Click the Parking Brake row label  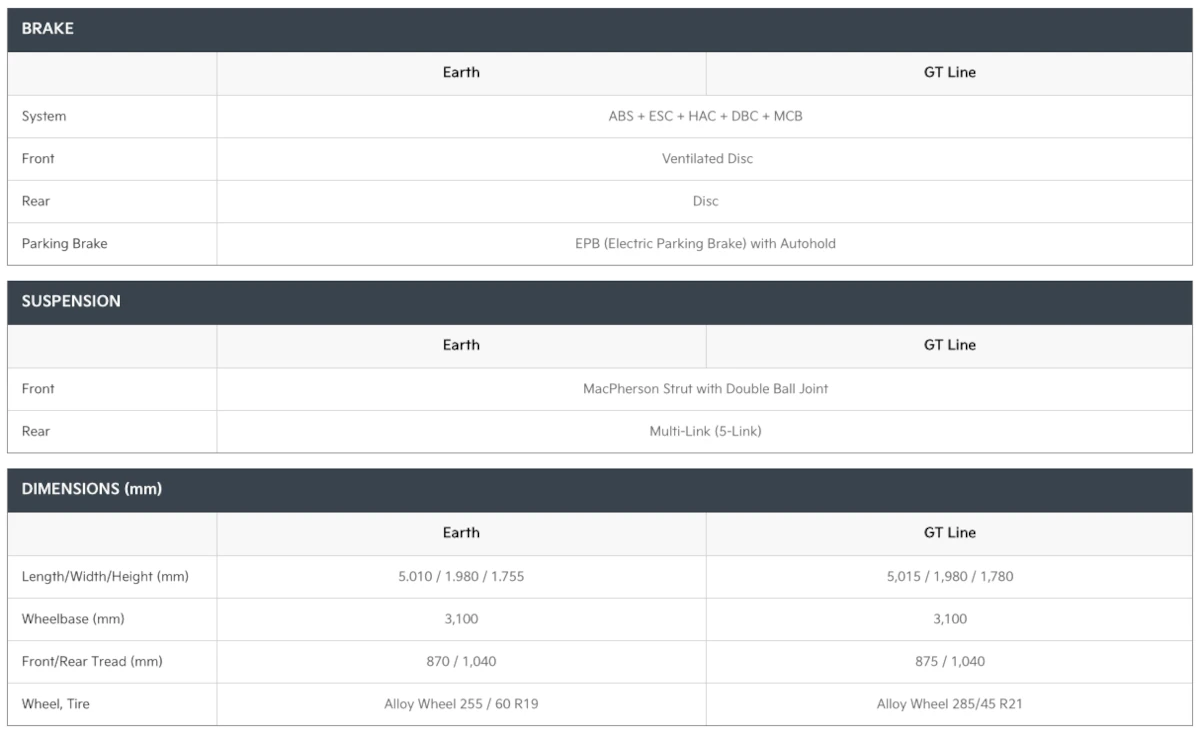64,243
